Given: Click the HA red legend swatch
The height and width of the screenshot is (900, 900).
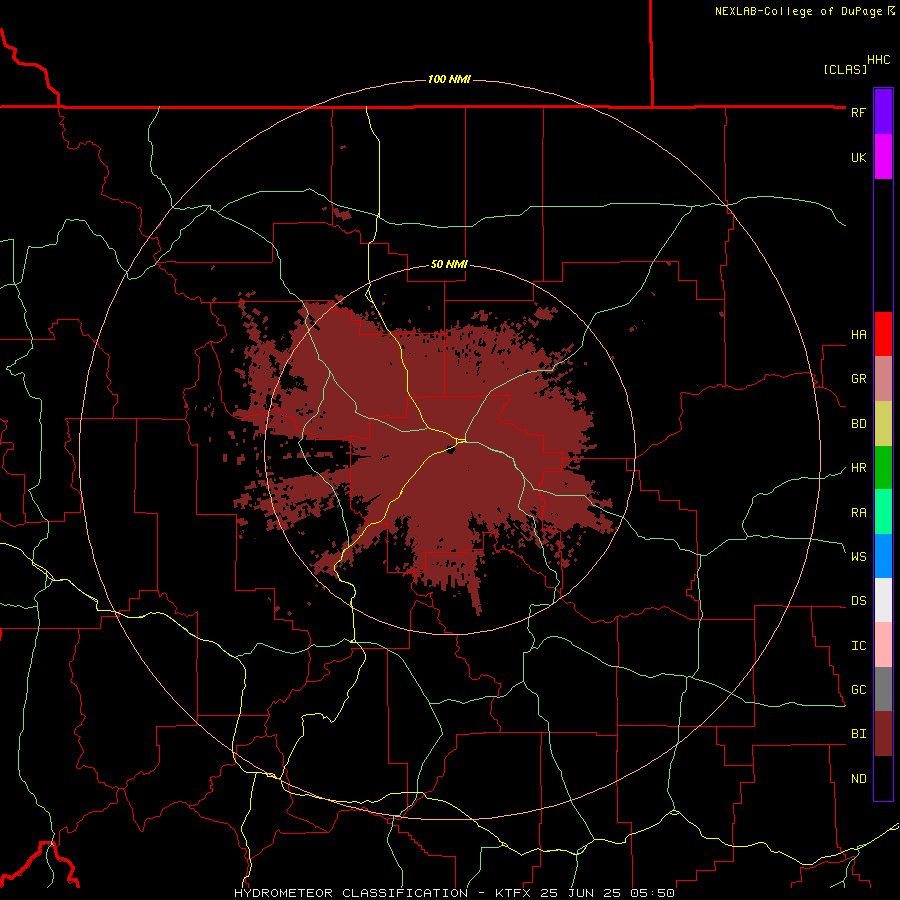Looking at the screenshot, I should (x=883, y=334).
